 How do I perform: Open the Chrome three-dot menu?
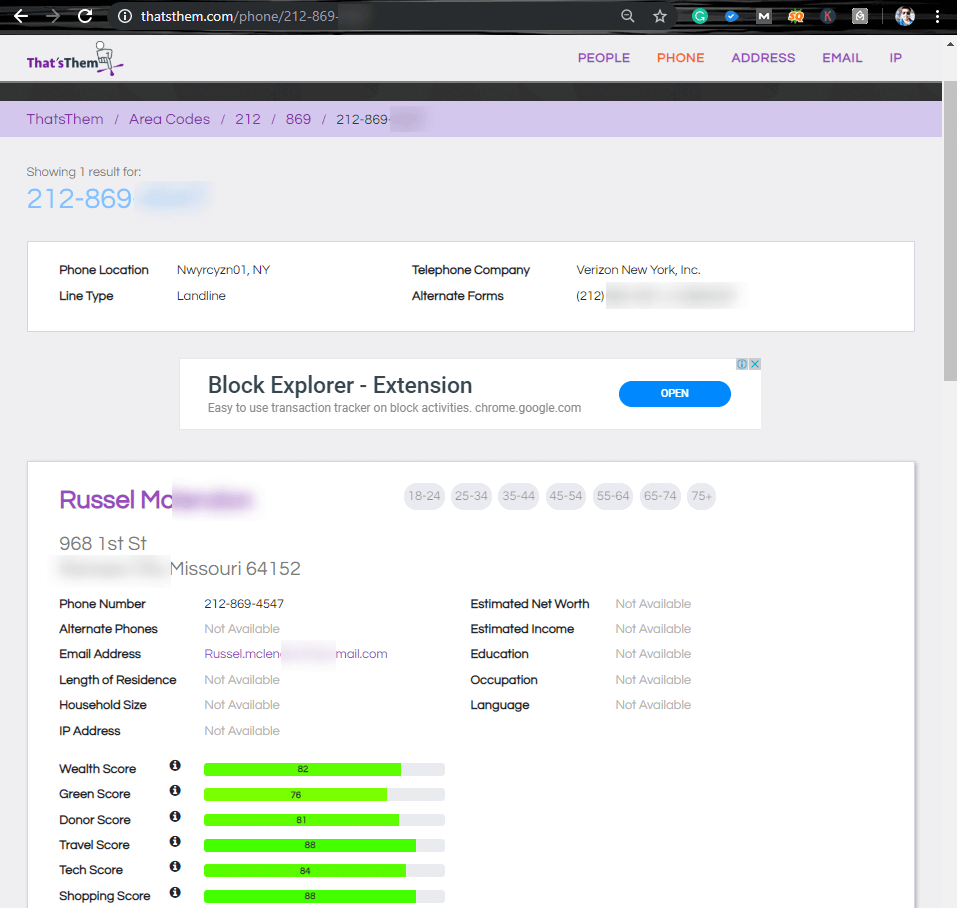937,16
